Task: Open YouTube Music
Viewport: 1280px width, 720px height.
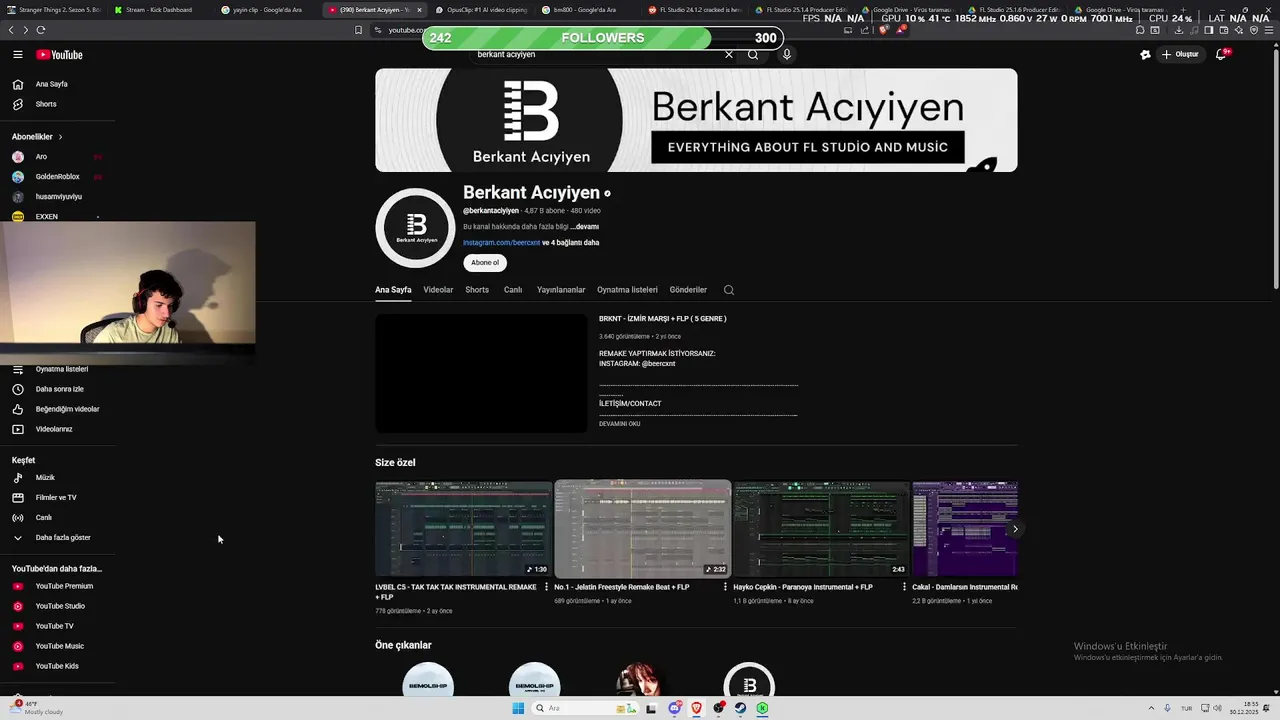Action: click(x=60, y=646)
